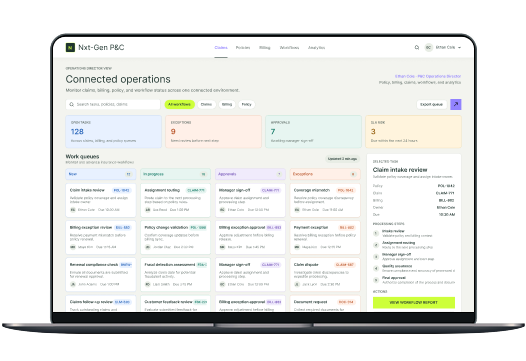This screenshot has height=361, width=526.
Task: Click the Updated 2 min ago badge
Action: [342, 159]
